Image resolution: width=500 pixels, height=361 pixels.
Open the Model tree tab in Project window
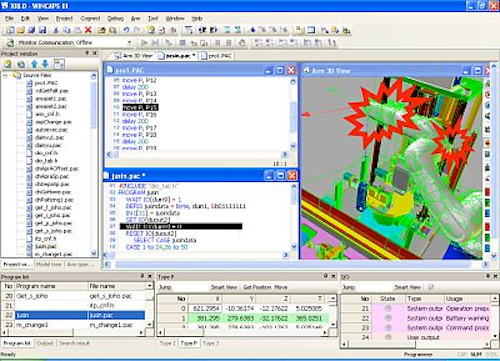[x=49, y=264]
